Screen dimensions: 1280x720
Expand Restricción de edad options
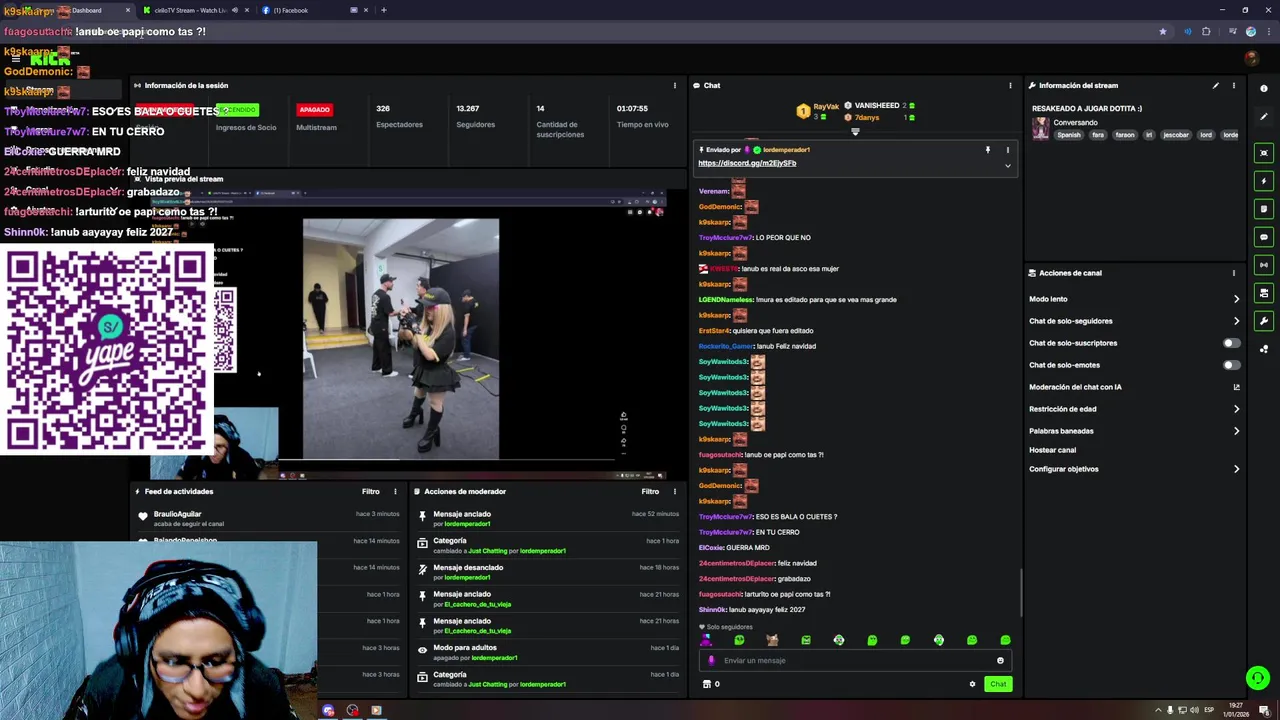pyautogui.click(x=1236, y=409)
